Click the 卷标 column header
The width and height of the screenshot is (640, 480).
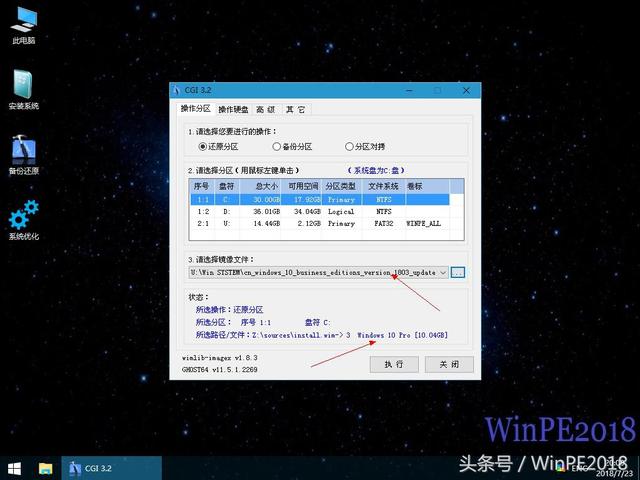pyautogui.click(x=427, y=186)
